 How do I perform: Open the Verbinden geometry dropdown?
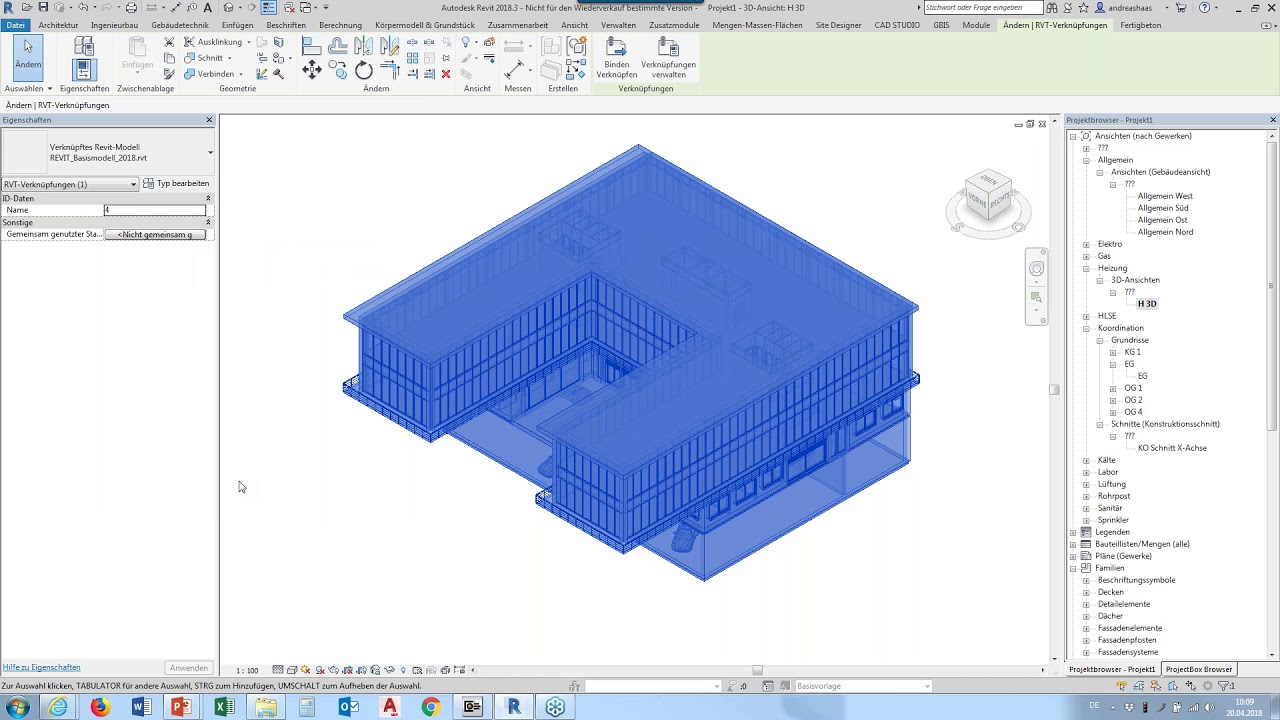pos(241,74)
